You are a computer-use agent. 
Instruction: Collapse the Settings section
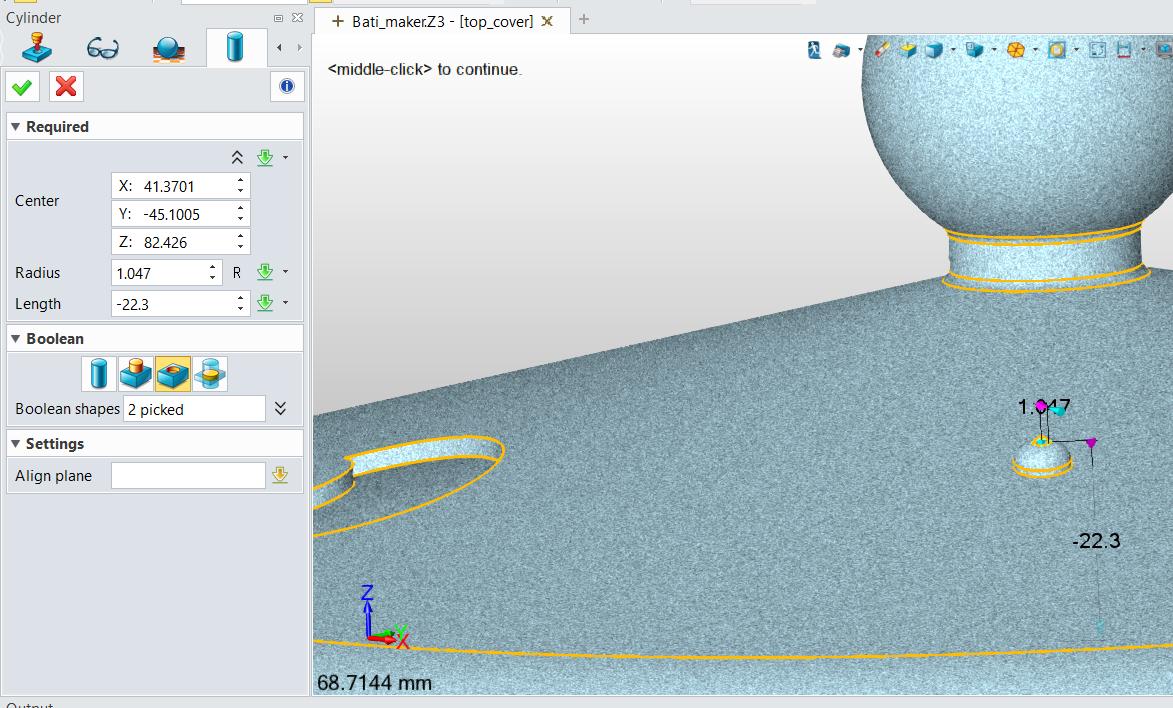click(x=16, y=444)
